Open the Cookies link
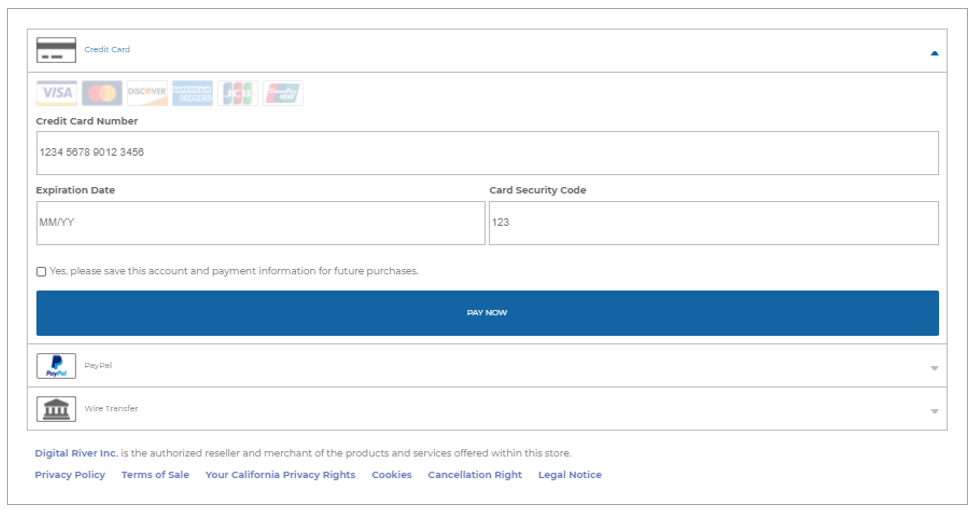 click(392, 475)
